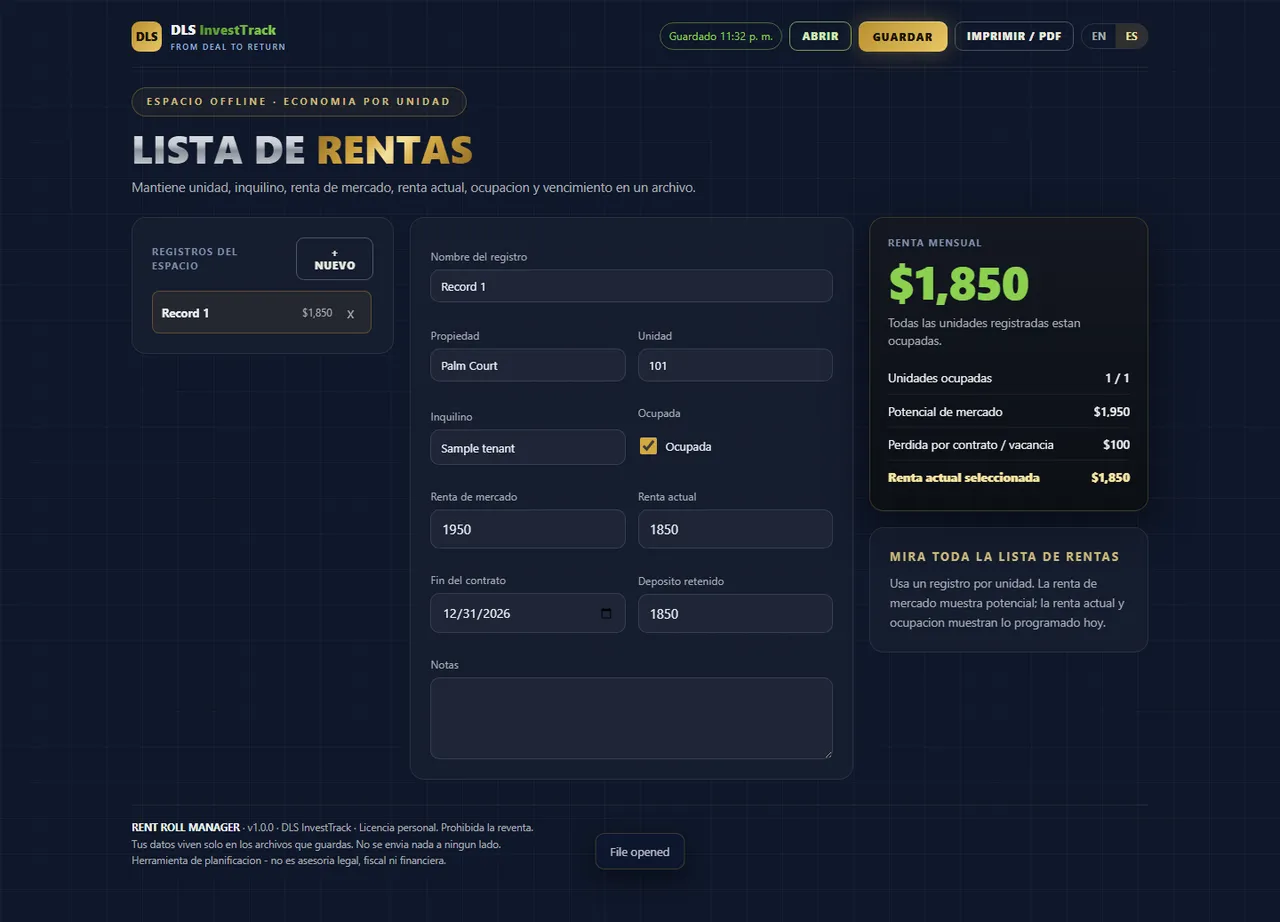
Task: Switch language to EN
Action: [x=1099, y=36]
